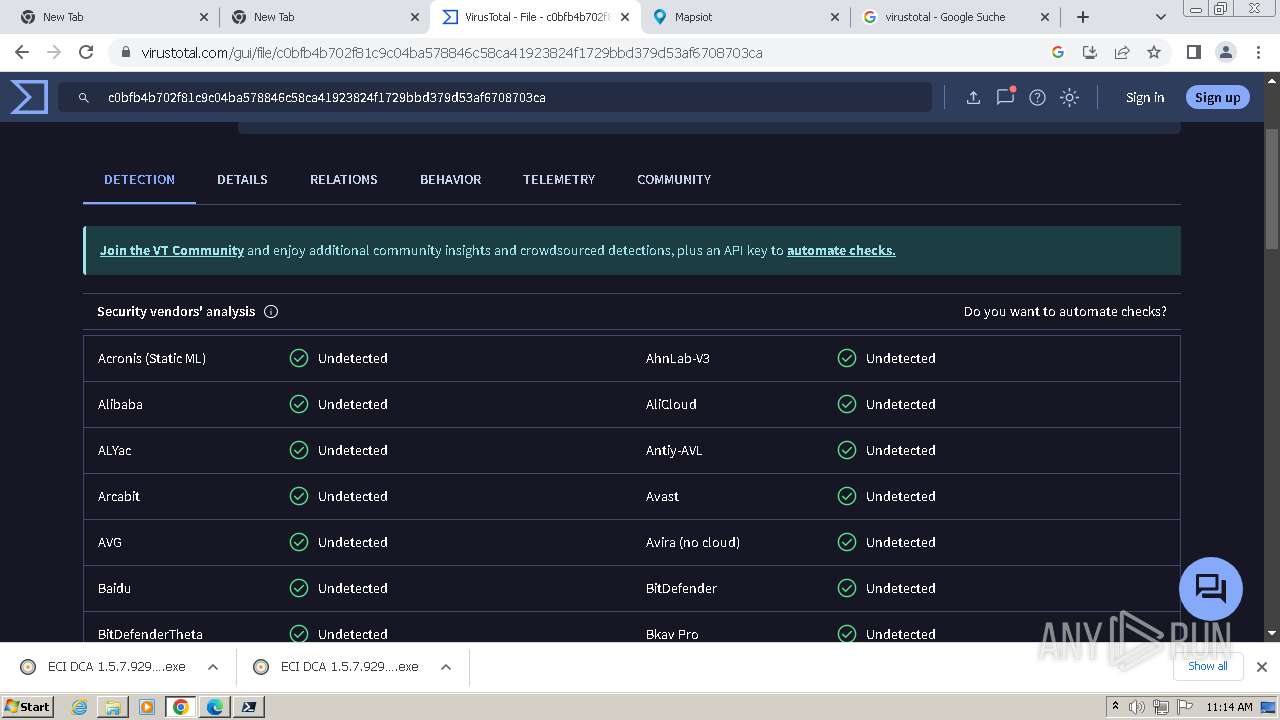Switch to the COMMUNITY tab
The height and width of the screenshot is (720, 1280).
click(x=674, y=179)
